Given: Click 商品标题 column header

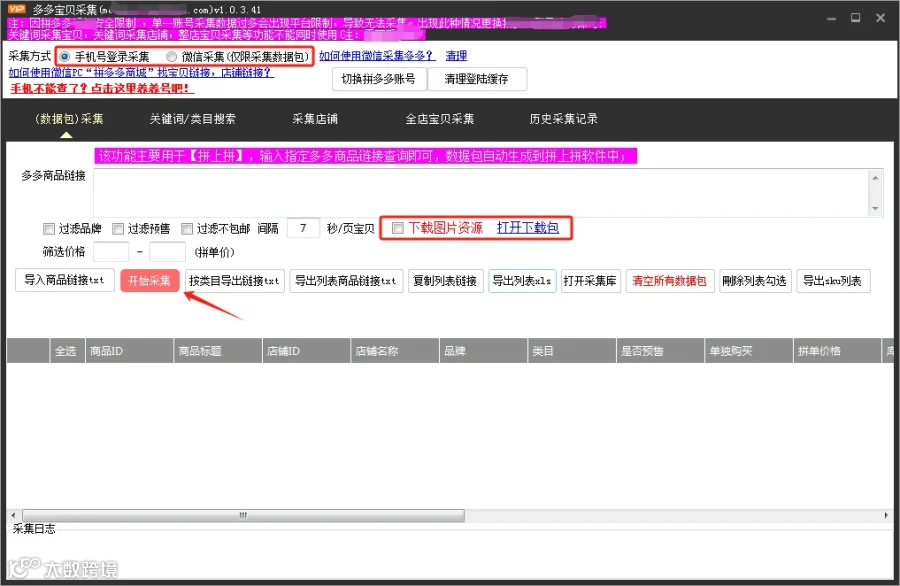Looking at the screenshot, I should [x=218, y=351].
